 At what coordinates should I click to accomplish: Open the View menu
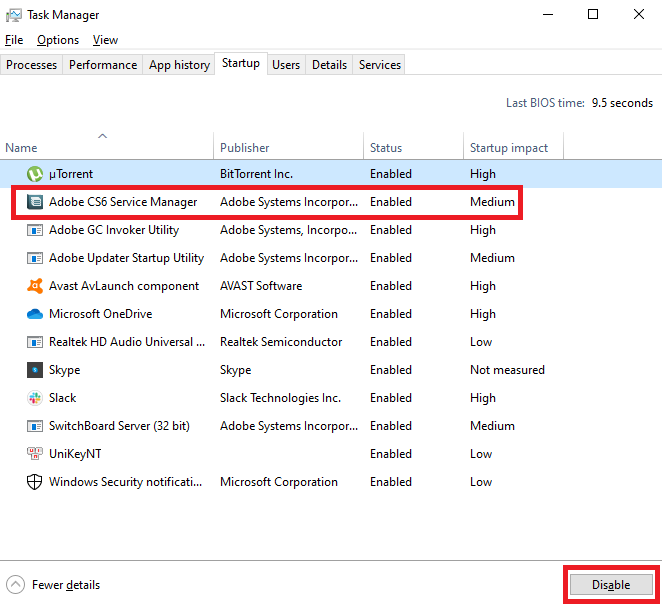pos(105,40)
